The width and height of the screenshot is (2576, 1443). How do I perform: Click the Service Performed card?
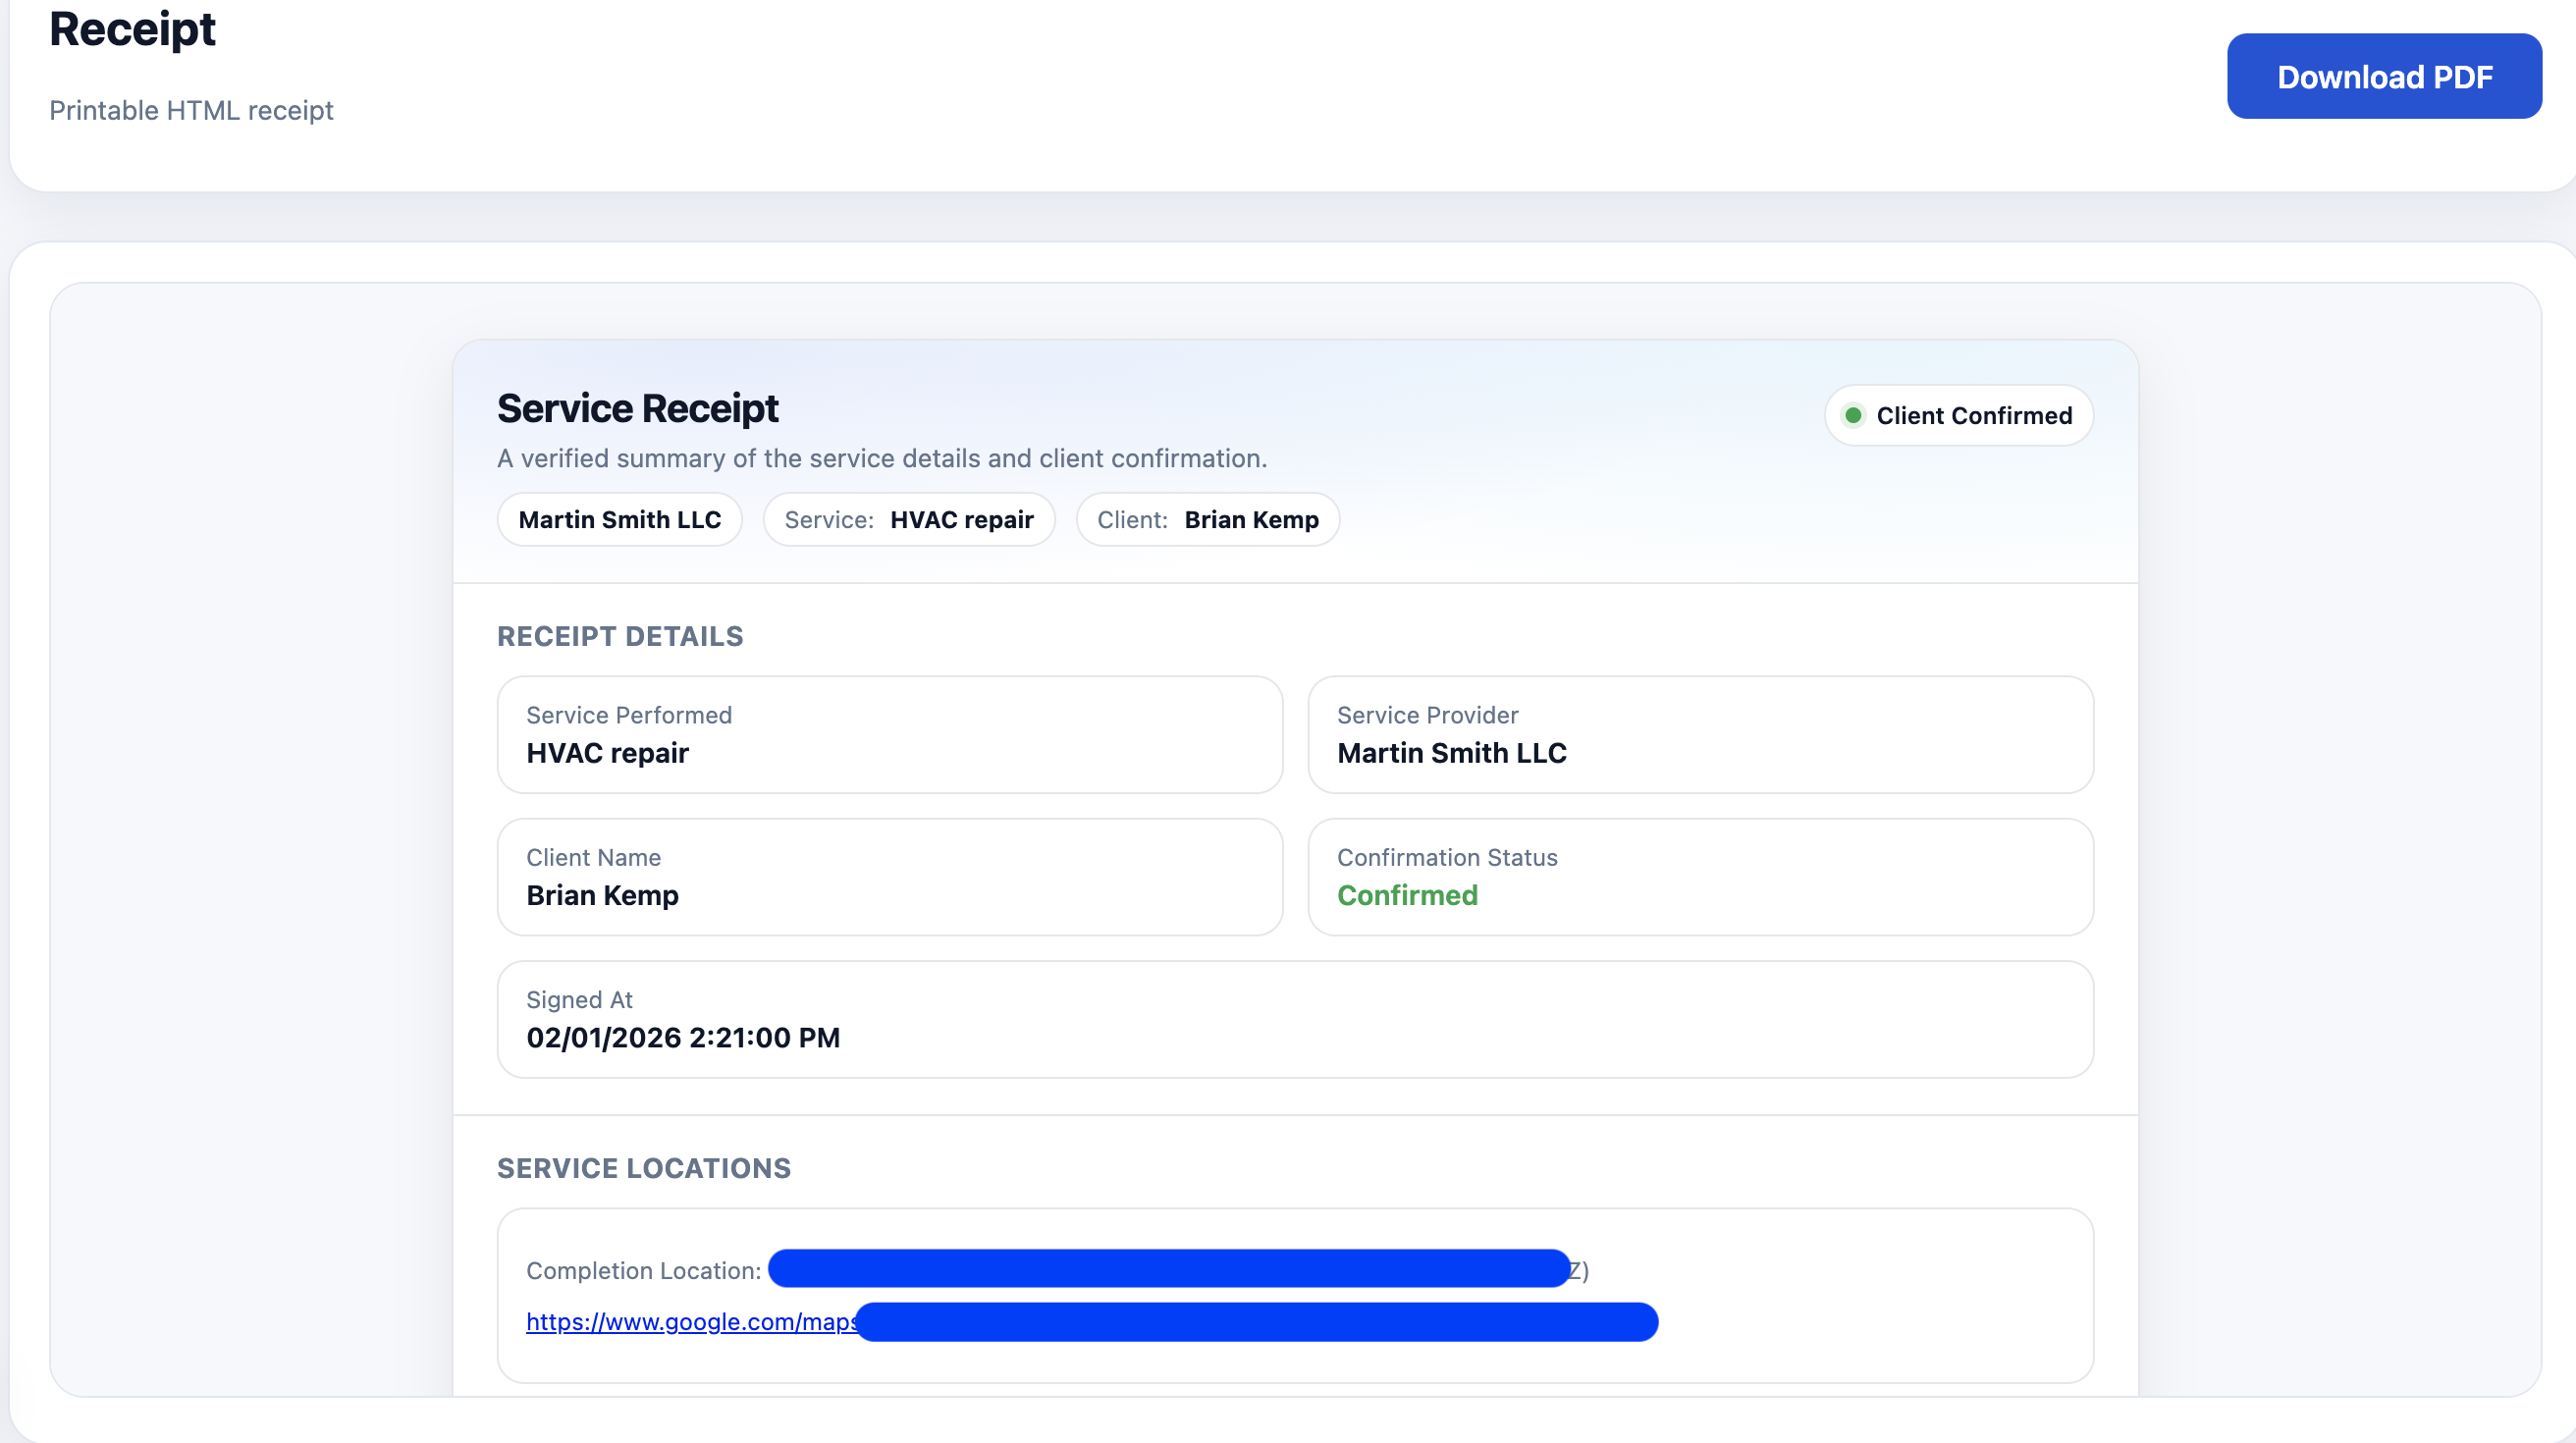click(889, 735)
